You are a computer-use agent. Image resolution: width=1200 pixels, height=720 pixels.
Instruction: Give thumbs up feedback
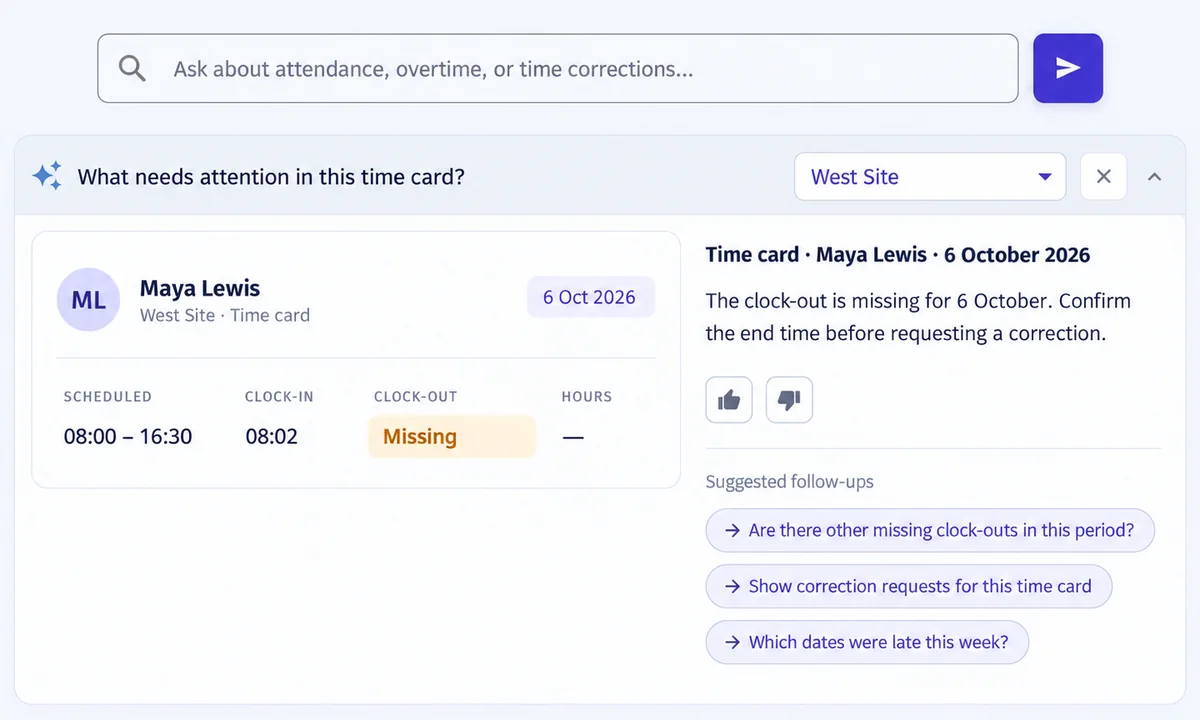coord(729,400)
